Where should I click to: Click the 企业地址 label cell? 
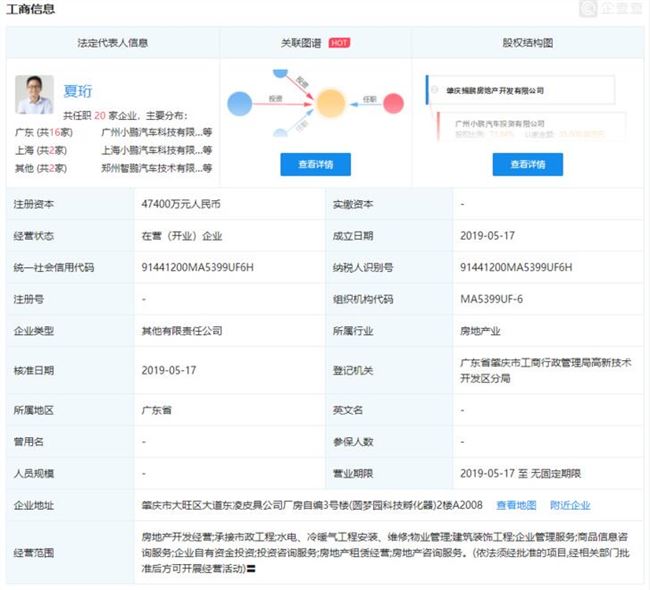pyautogui.click(x=70, y=505)
